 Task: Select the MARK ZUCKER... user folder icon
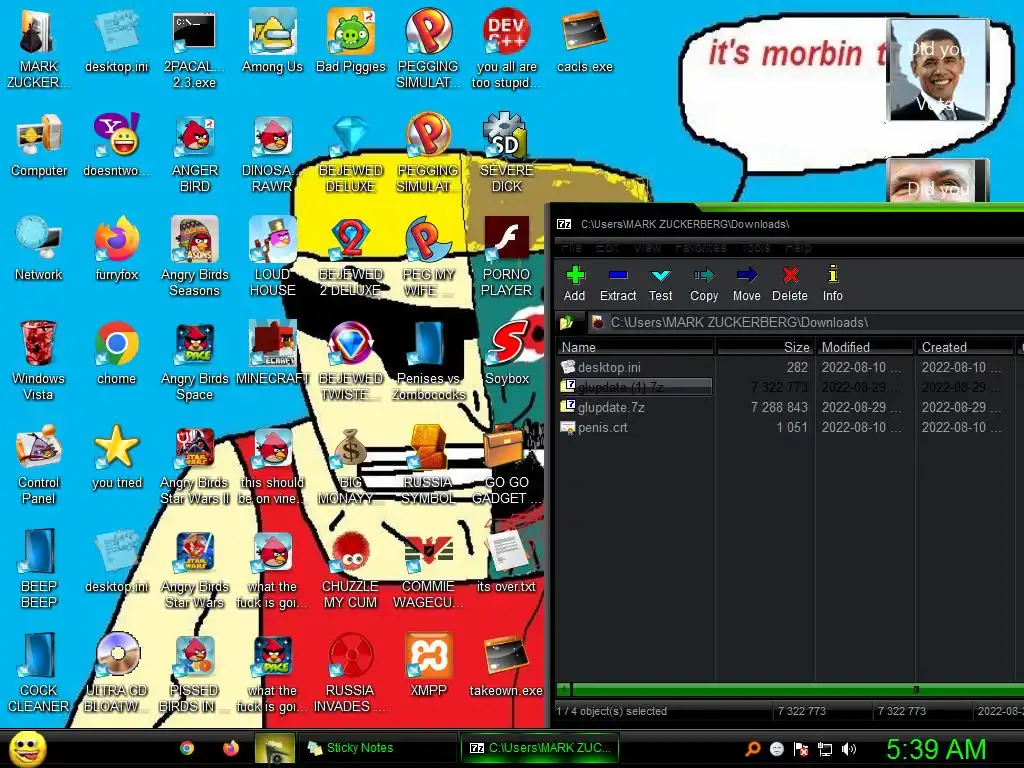pyautogui.click(x=39, y=49)
